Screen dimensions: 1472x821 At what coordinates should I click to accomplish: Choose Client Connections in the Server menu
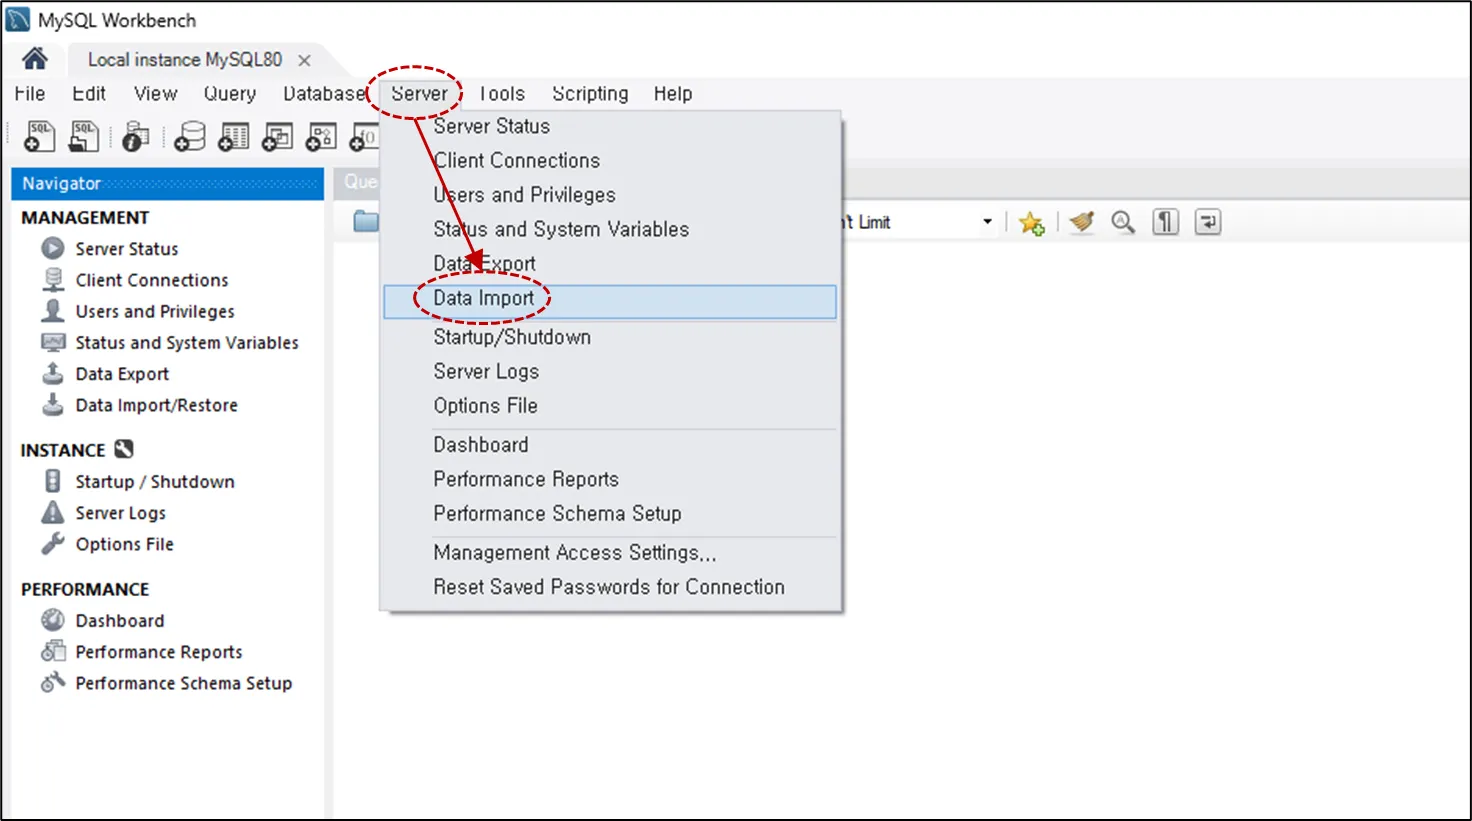pyautogui.click(x=610, y=160)
